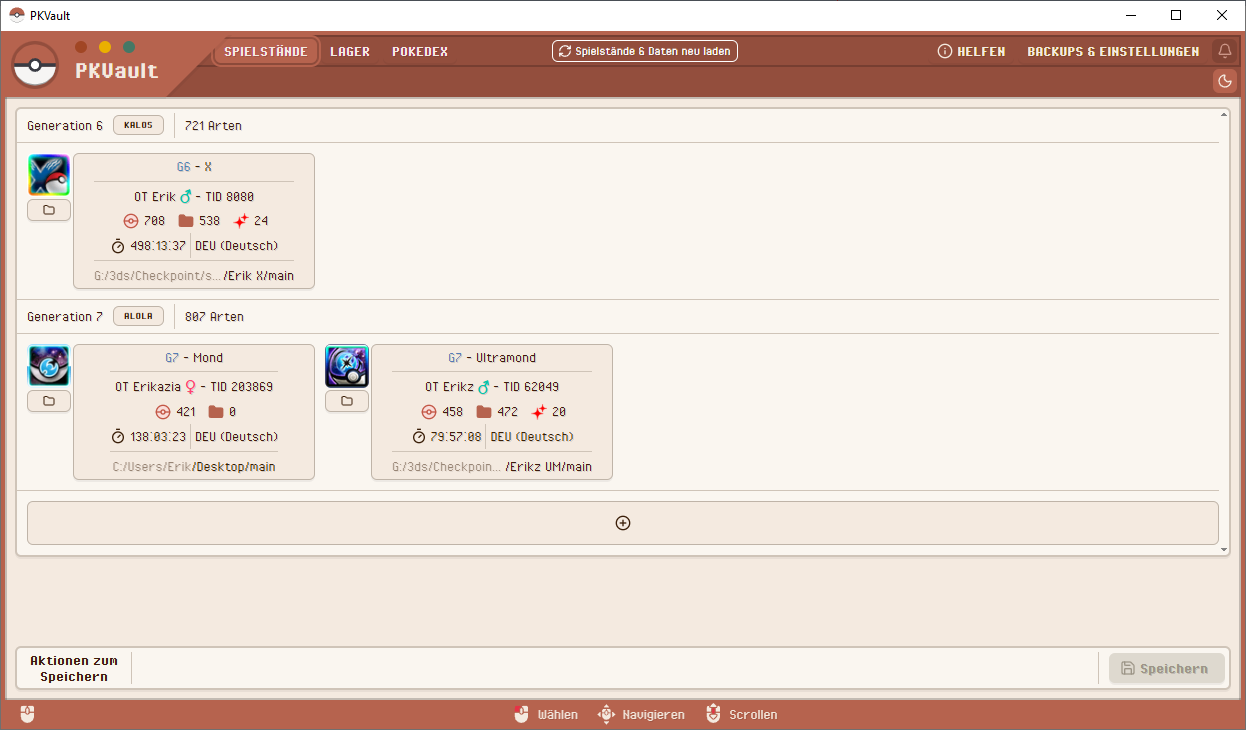Click the male symbol beside OT Erikz
The width and height of the screenshot is (1246, 730).
tap(484, 387)
